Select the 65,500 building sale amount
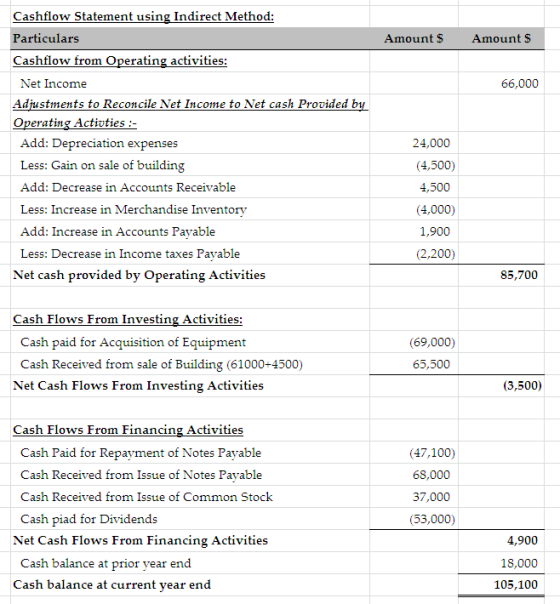Viewport: 560px width, 604px height. pos(431,364)
